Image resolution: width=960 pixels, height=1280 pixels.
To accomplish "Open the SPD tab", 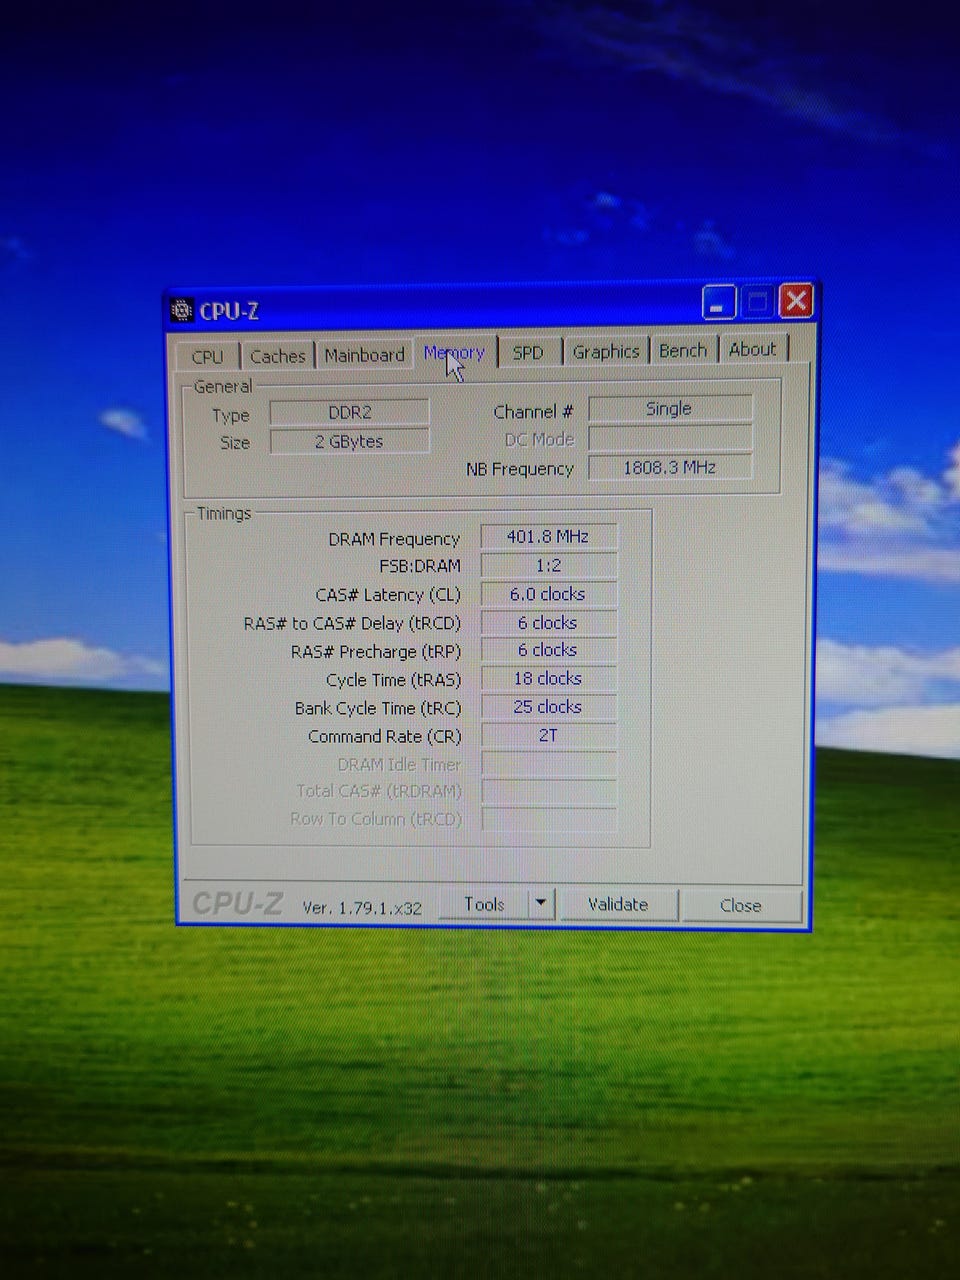I will tap(528, 352).
